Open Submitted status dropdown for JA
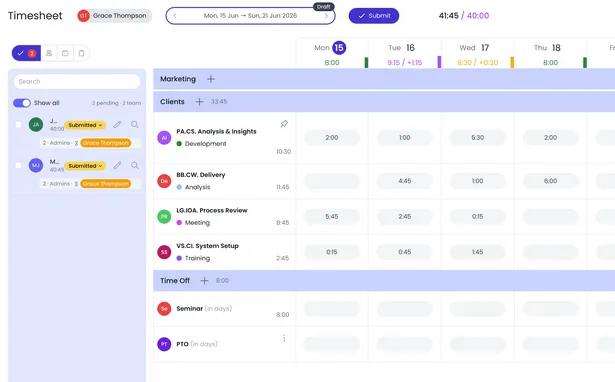 pos(85,125)
